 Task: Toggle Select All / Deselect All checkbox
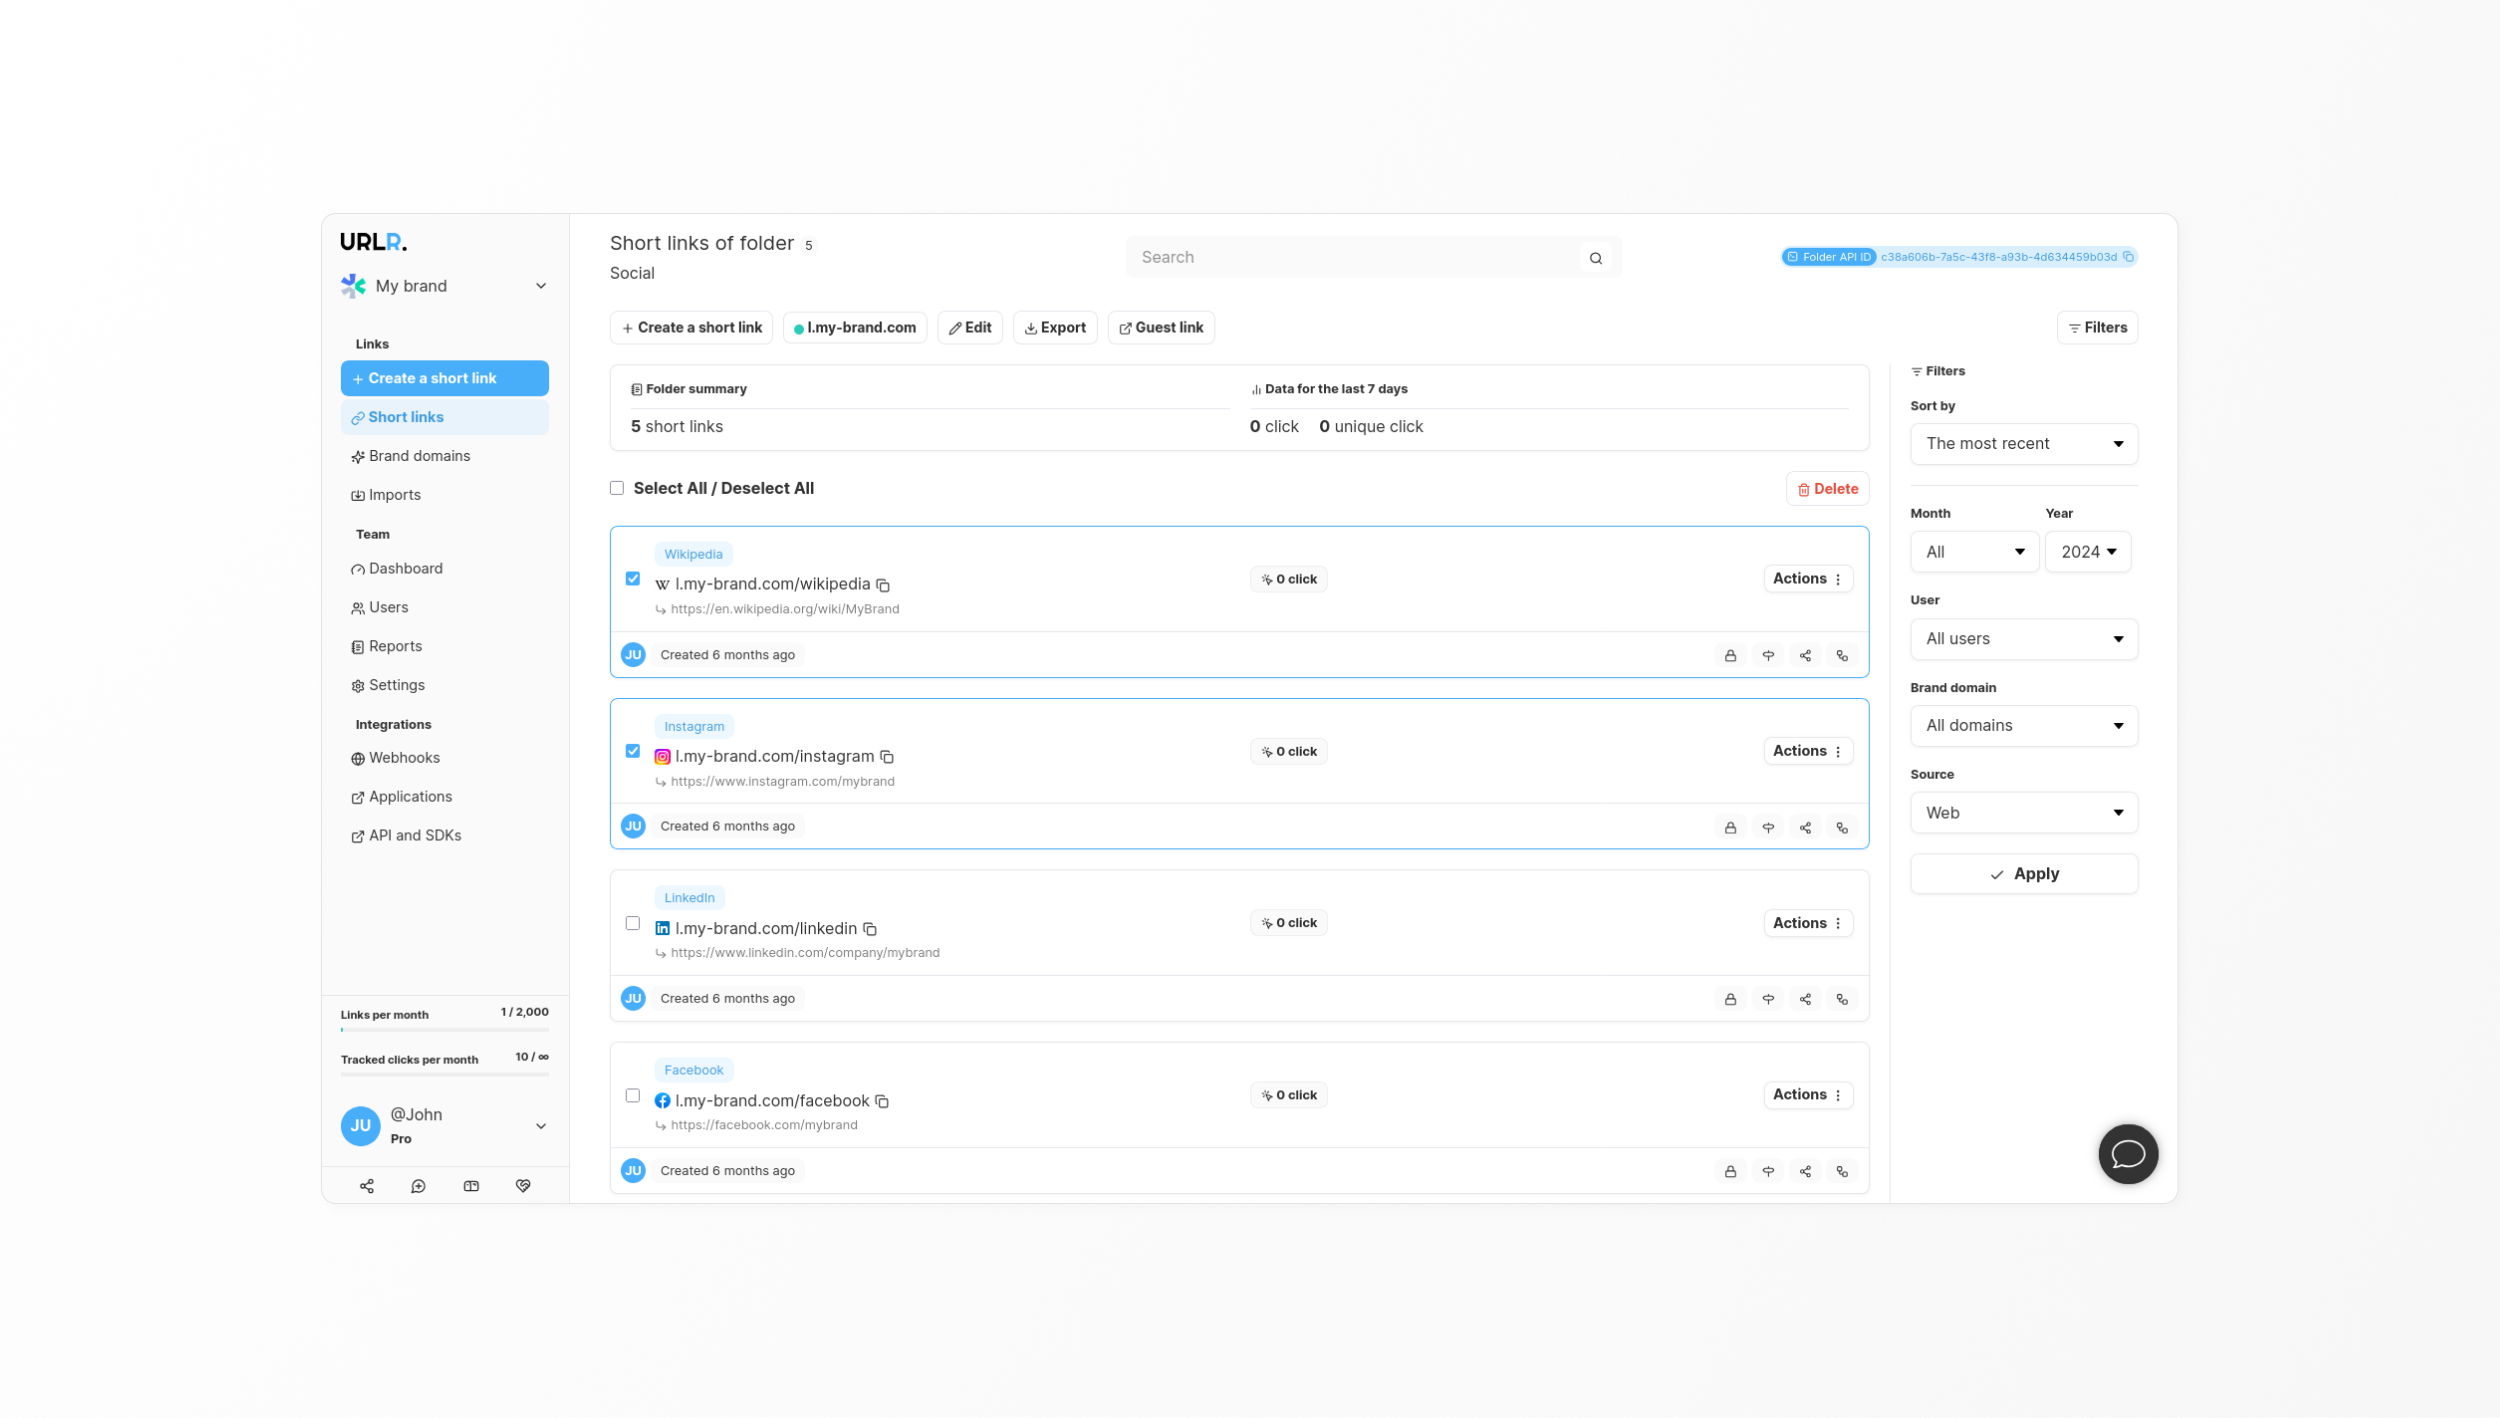tap(617, 488)
